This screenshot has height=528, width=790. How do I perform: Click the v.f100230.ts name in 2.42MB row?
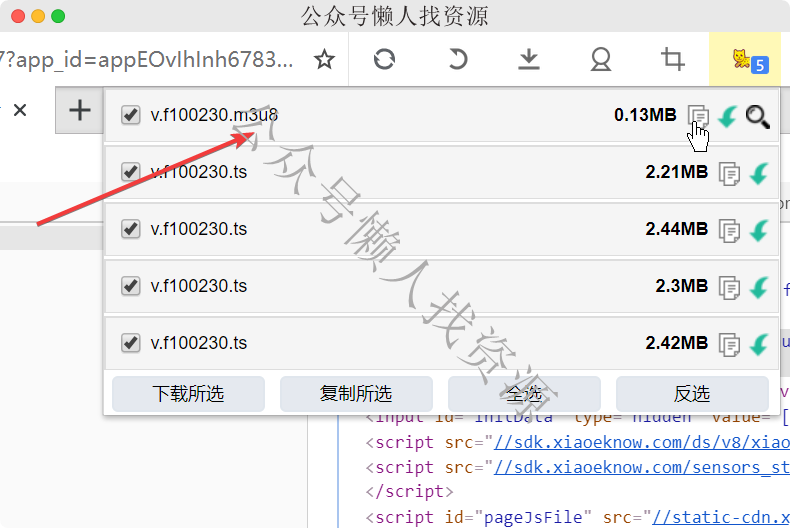pyautogui.click(x=199, y=343)
